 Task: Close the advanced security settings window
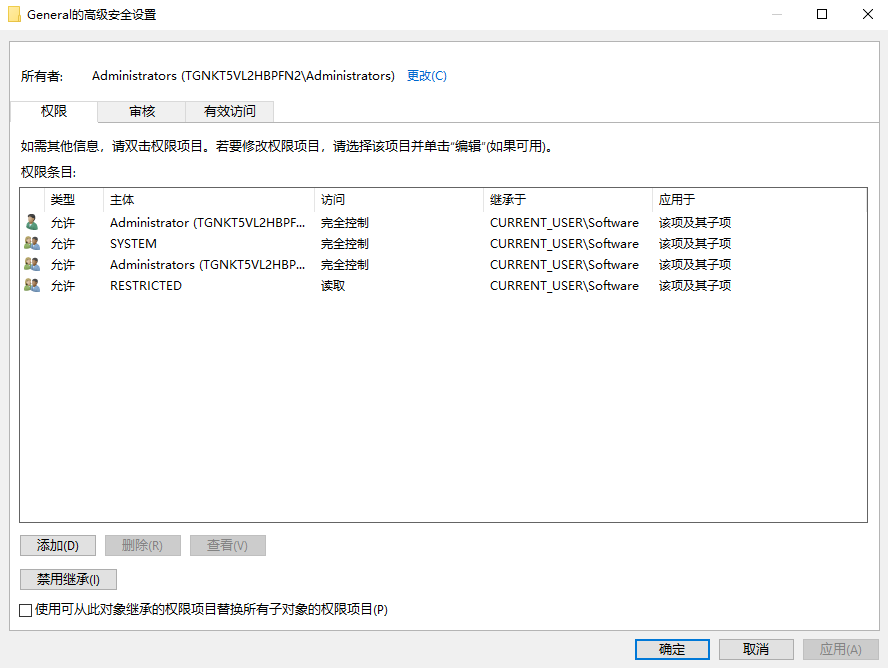click(x=867, y=14)
